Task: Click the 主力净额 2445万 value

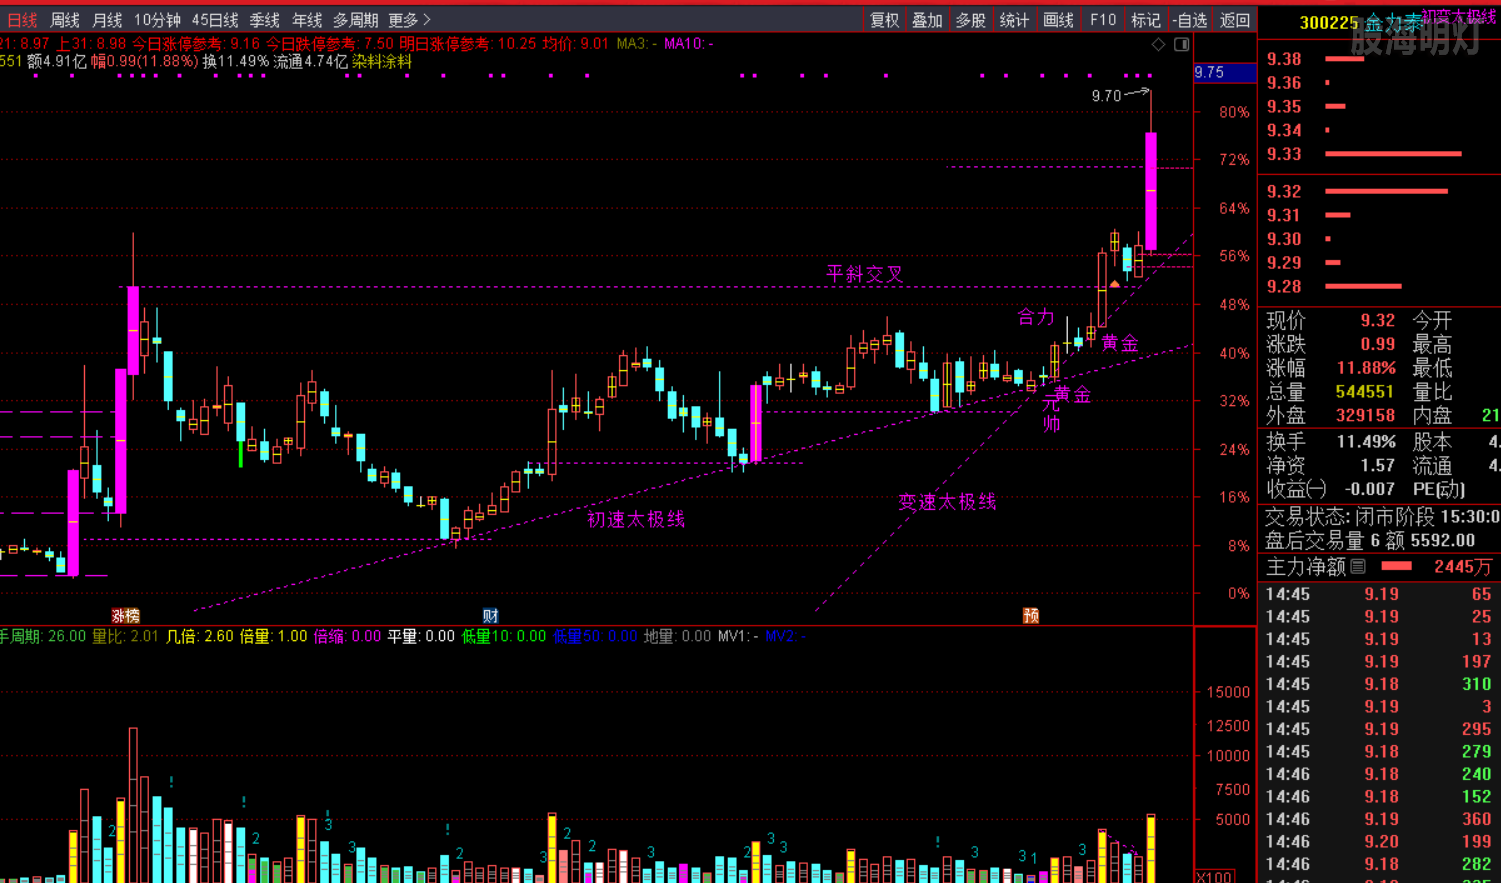Action: coord(1462,566)
